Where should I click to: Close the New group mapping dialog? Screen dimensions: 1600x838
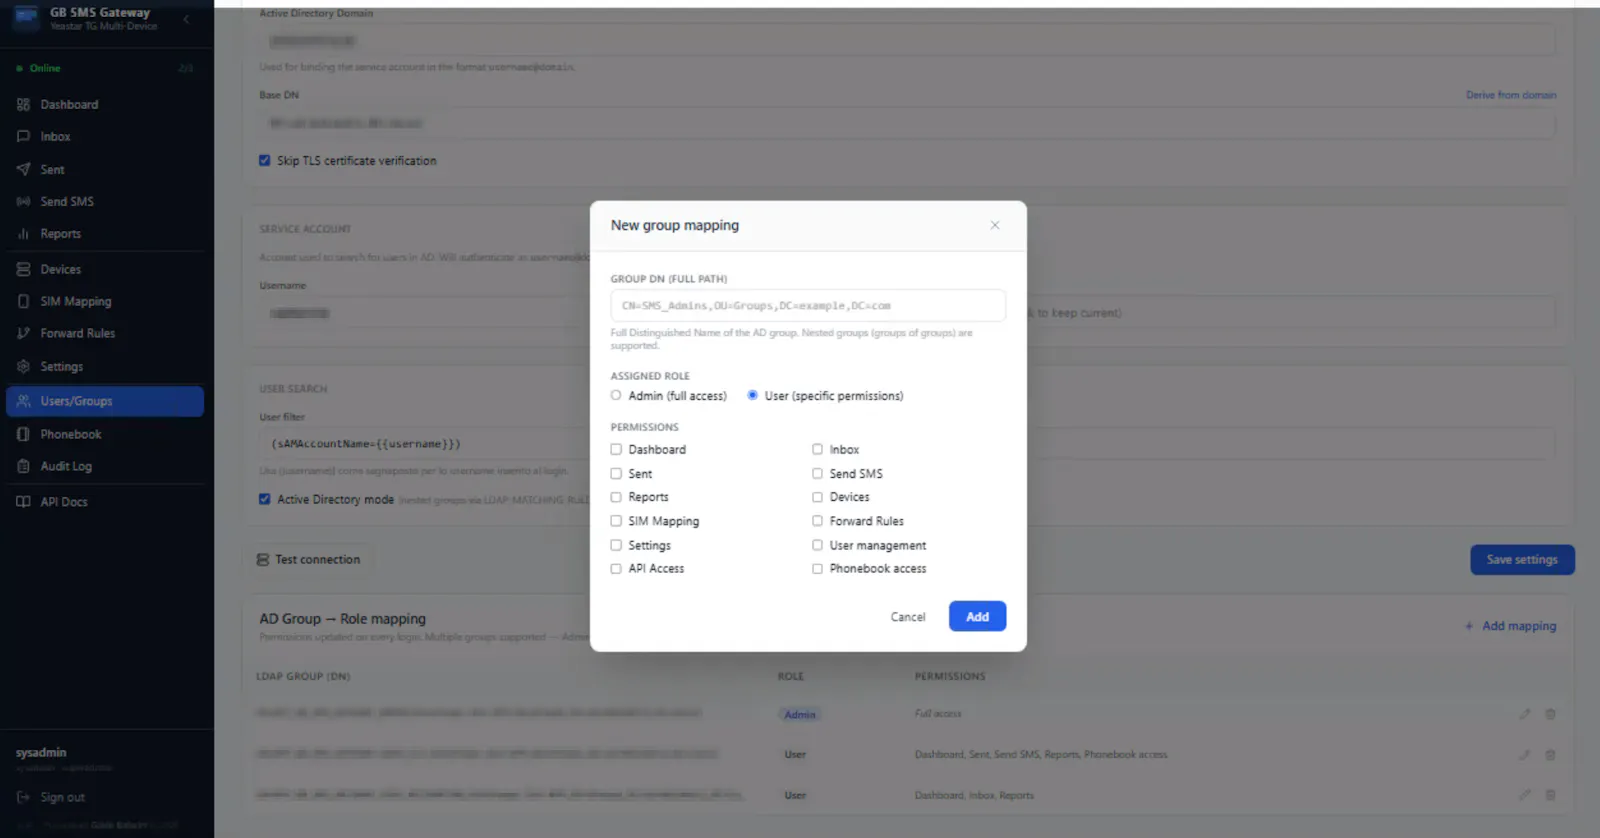(994, 225)
